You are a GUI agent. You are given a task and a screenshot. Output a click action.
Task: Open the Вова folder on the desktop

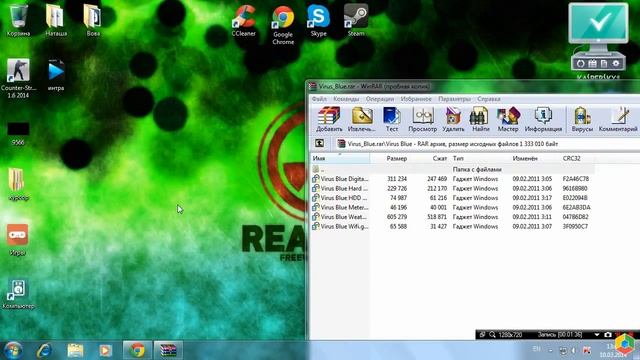93,20
